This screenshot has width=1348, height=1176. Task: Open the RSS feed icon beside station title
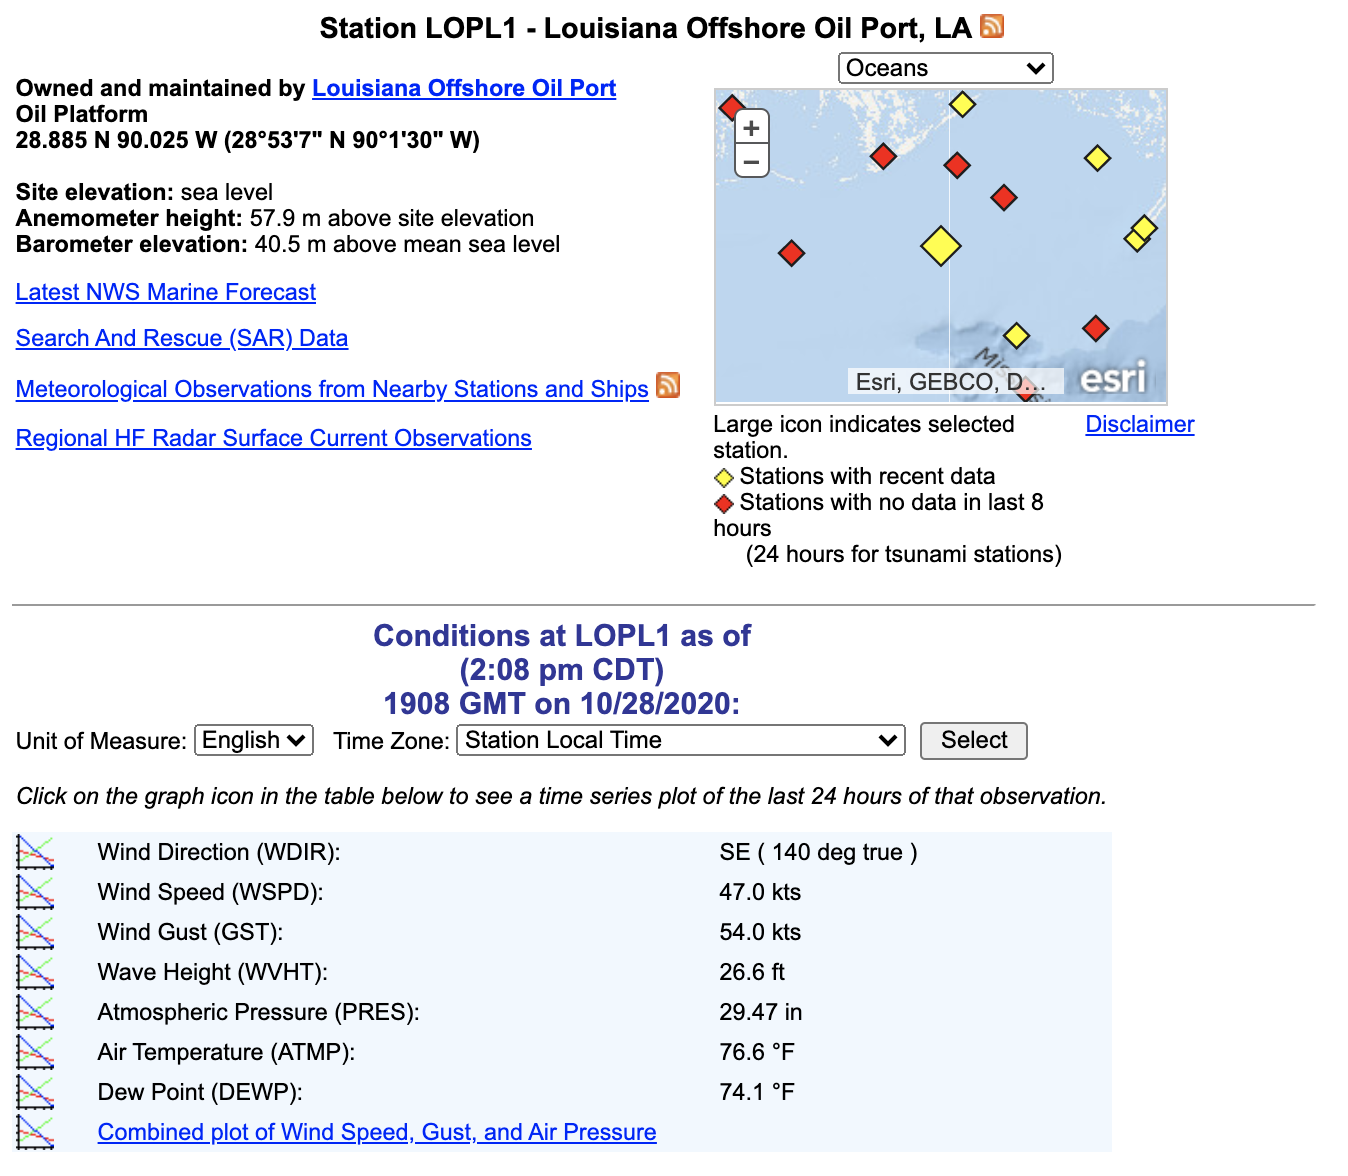(992, 26)
